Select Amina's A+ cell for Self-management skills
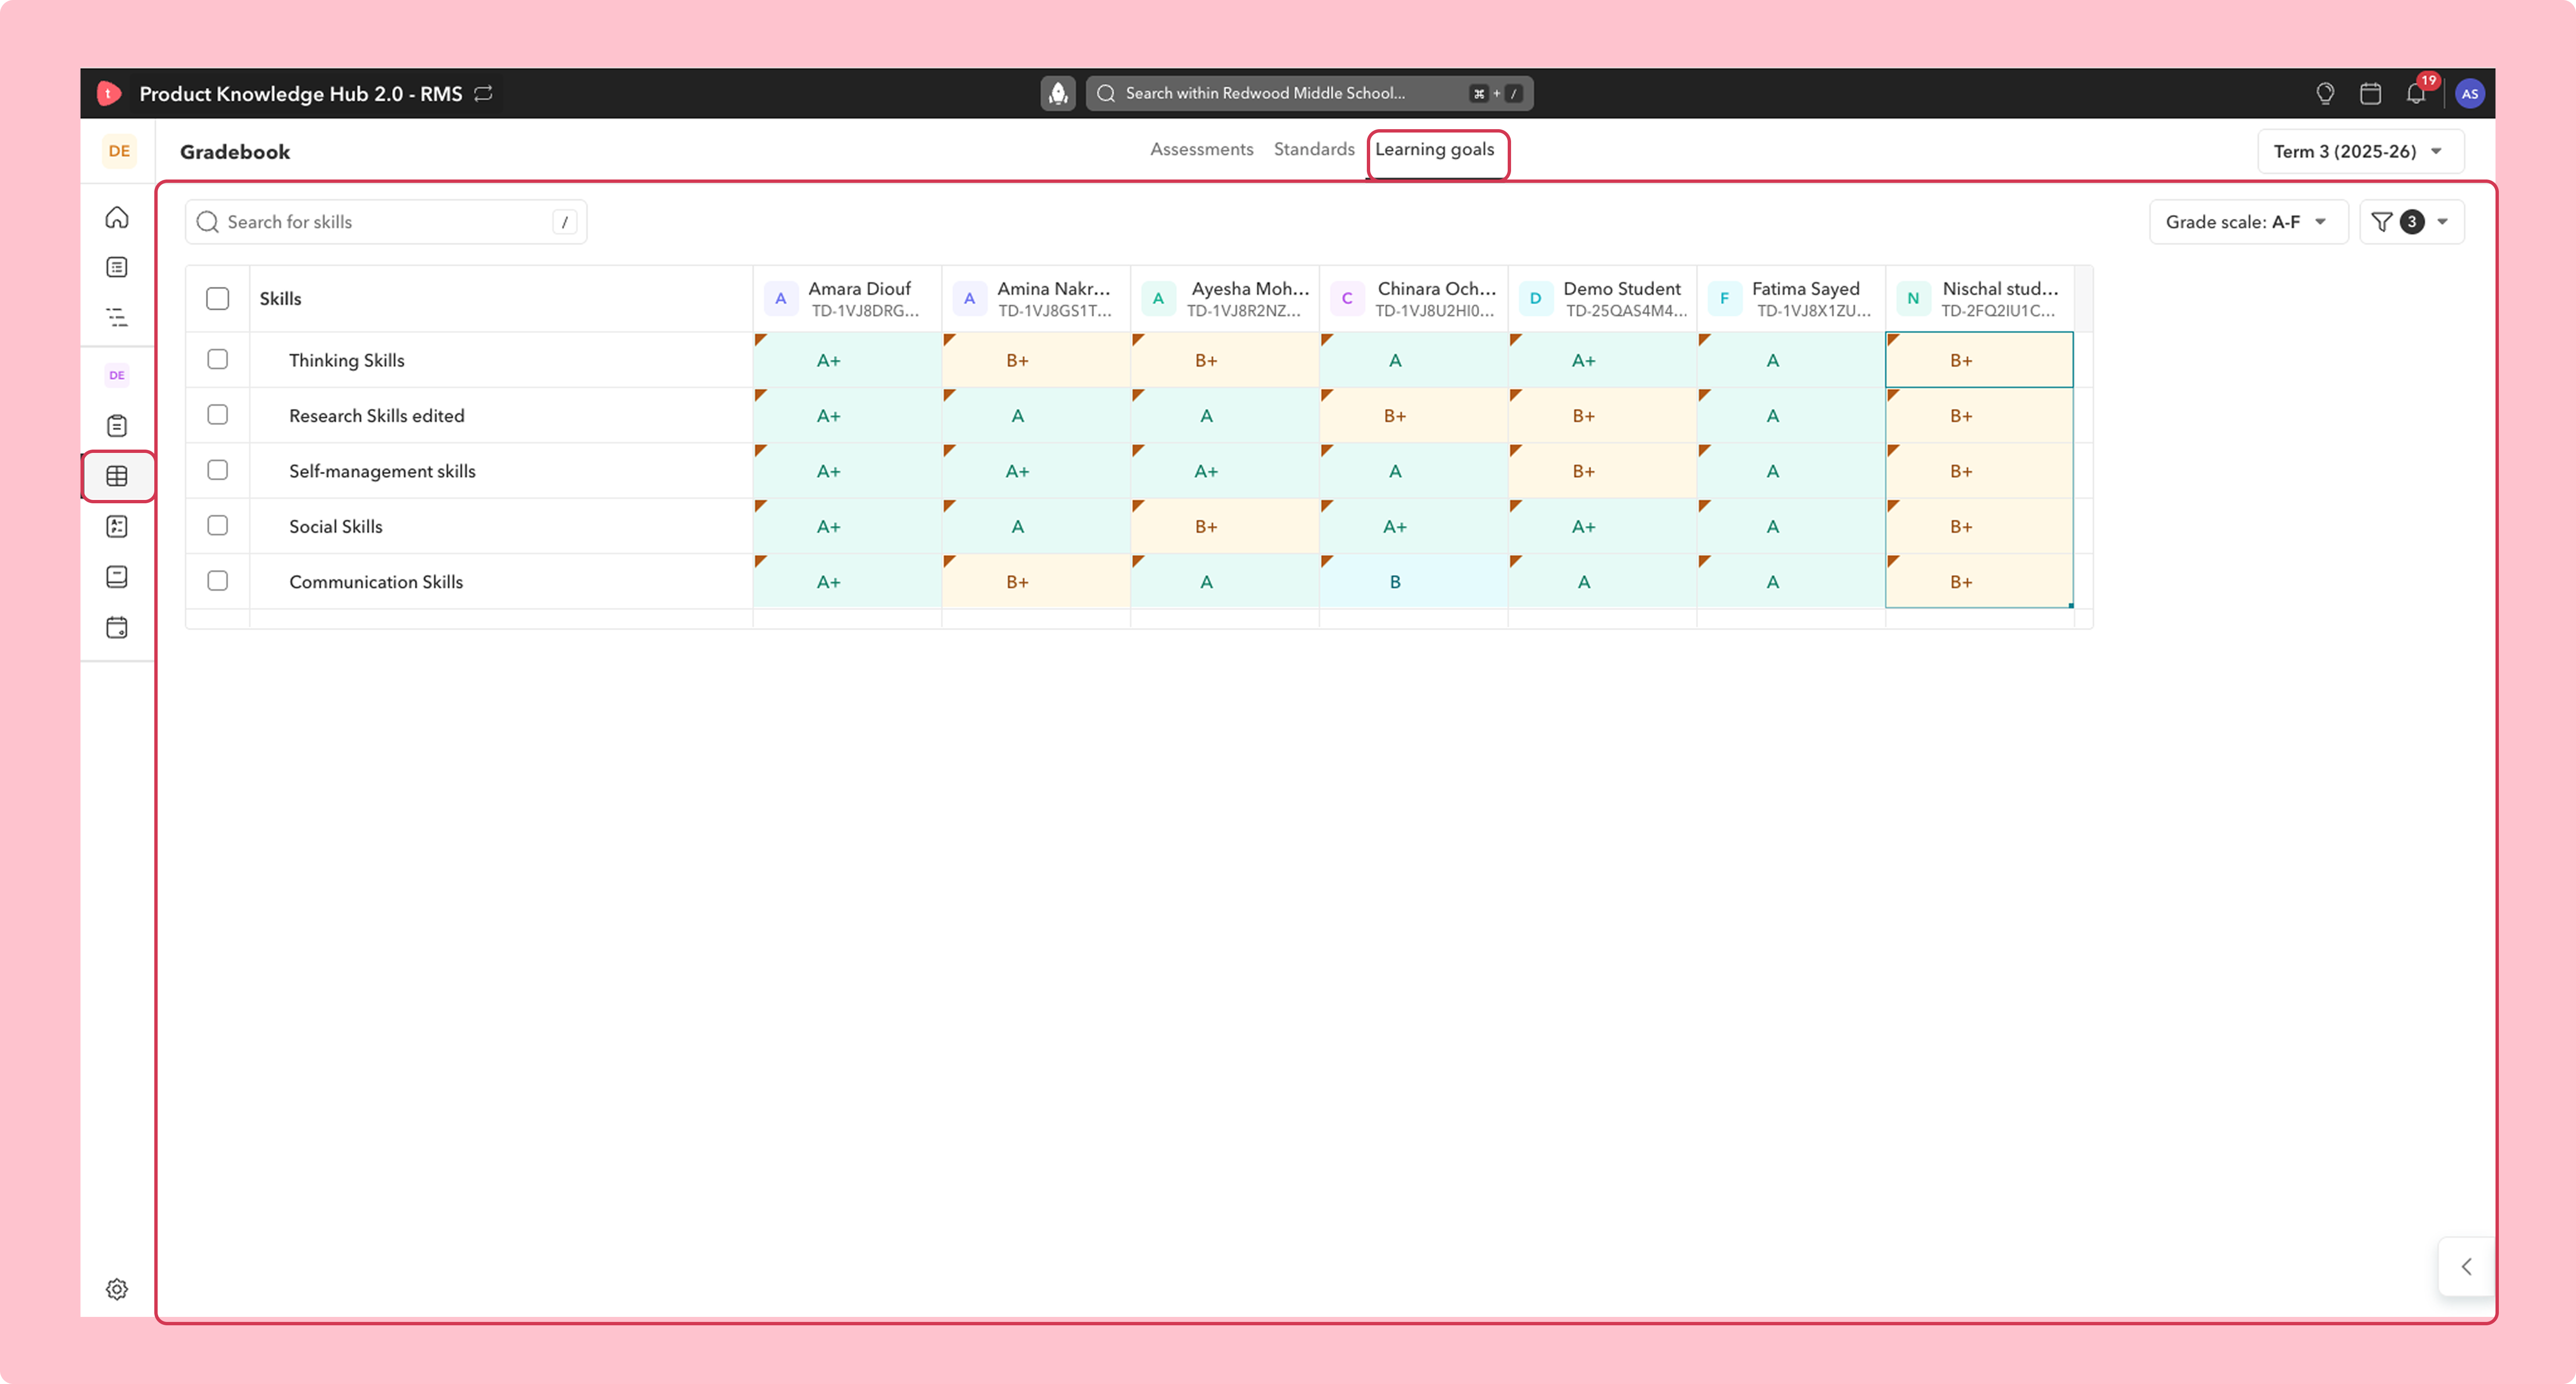Viewport: 2576px width, 1384px height. [1036, 471]
